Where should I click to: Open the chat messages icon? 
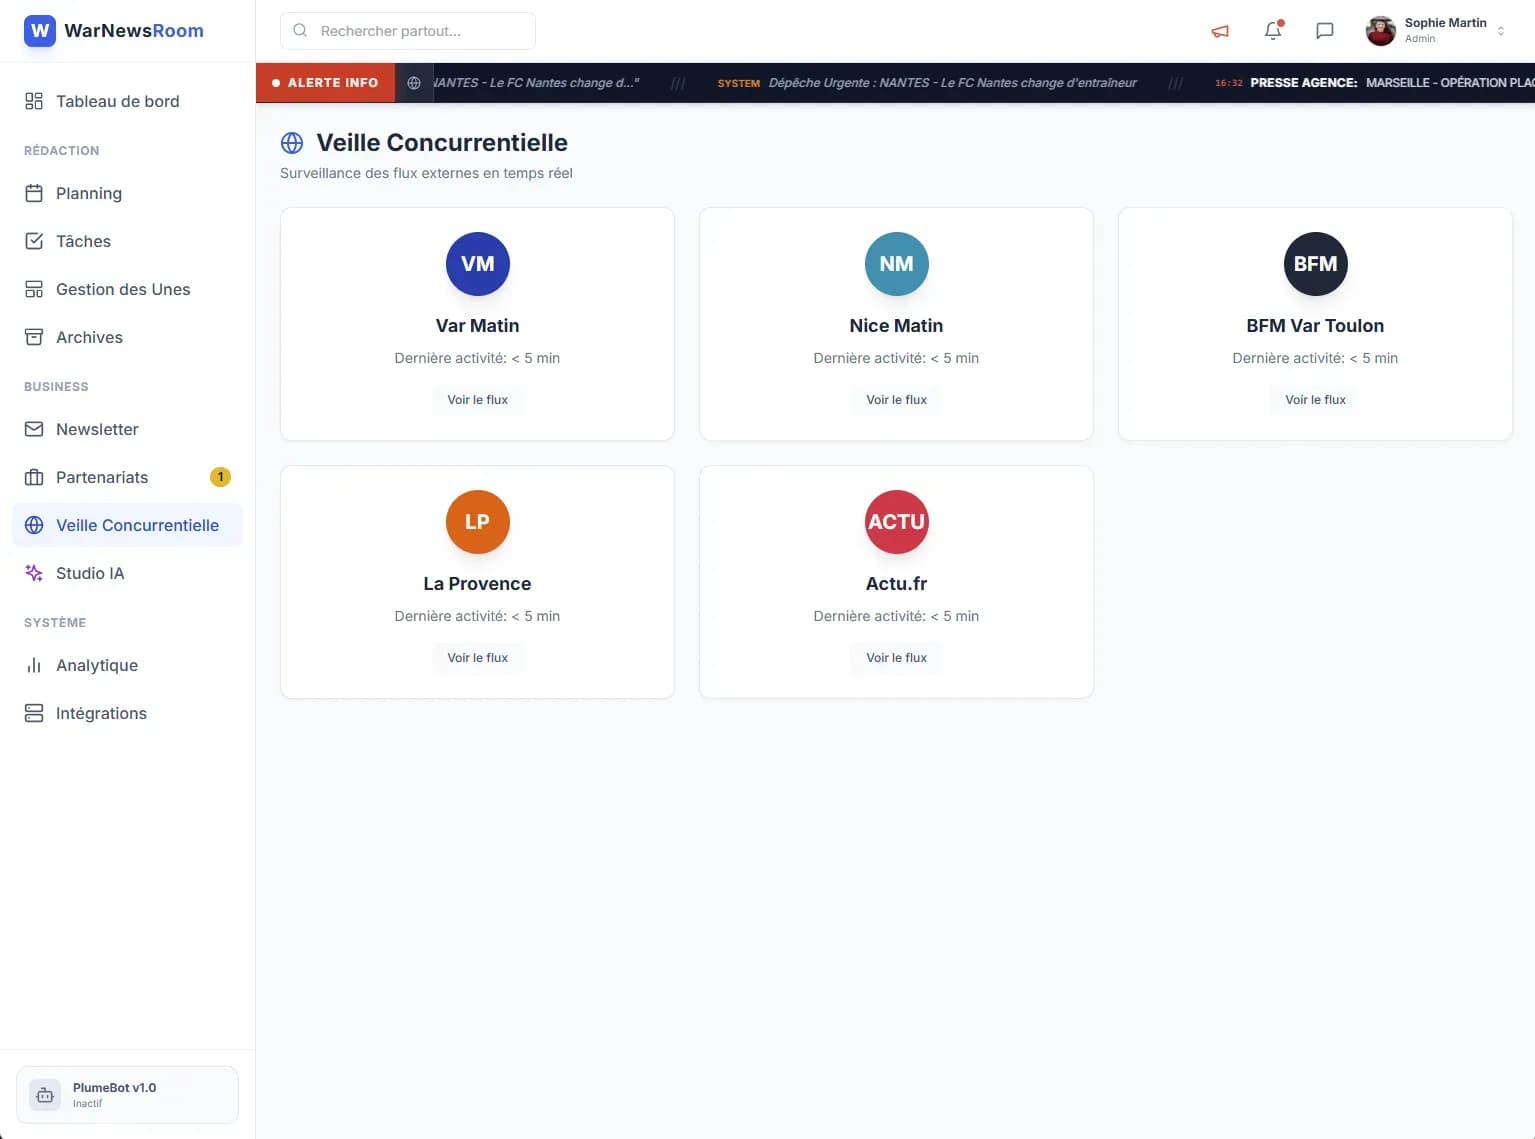coord(1325,31)
